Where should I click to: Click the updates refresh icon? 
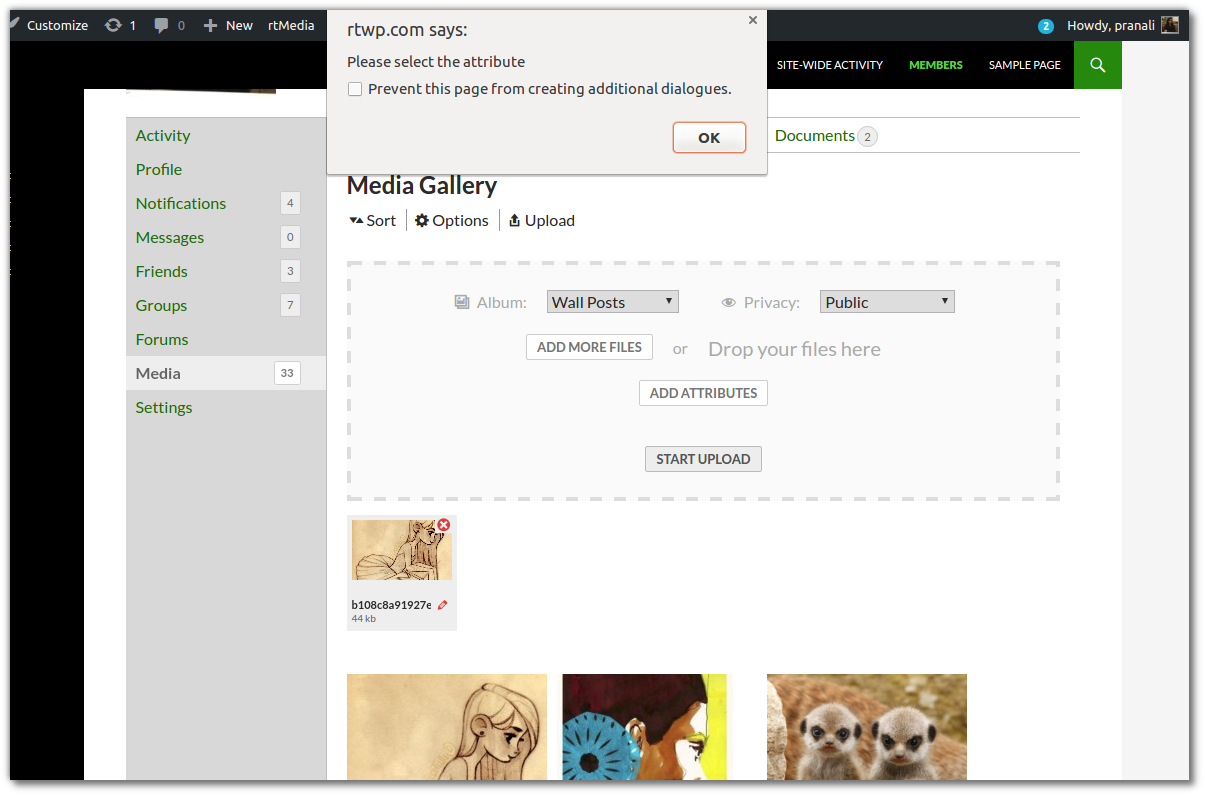click(x=119, y=25)
